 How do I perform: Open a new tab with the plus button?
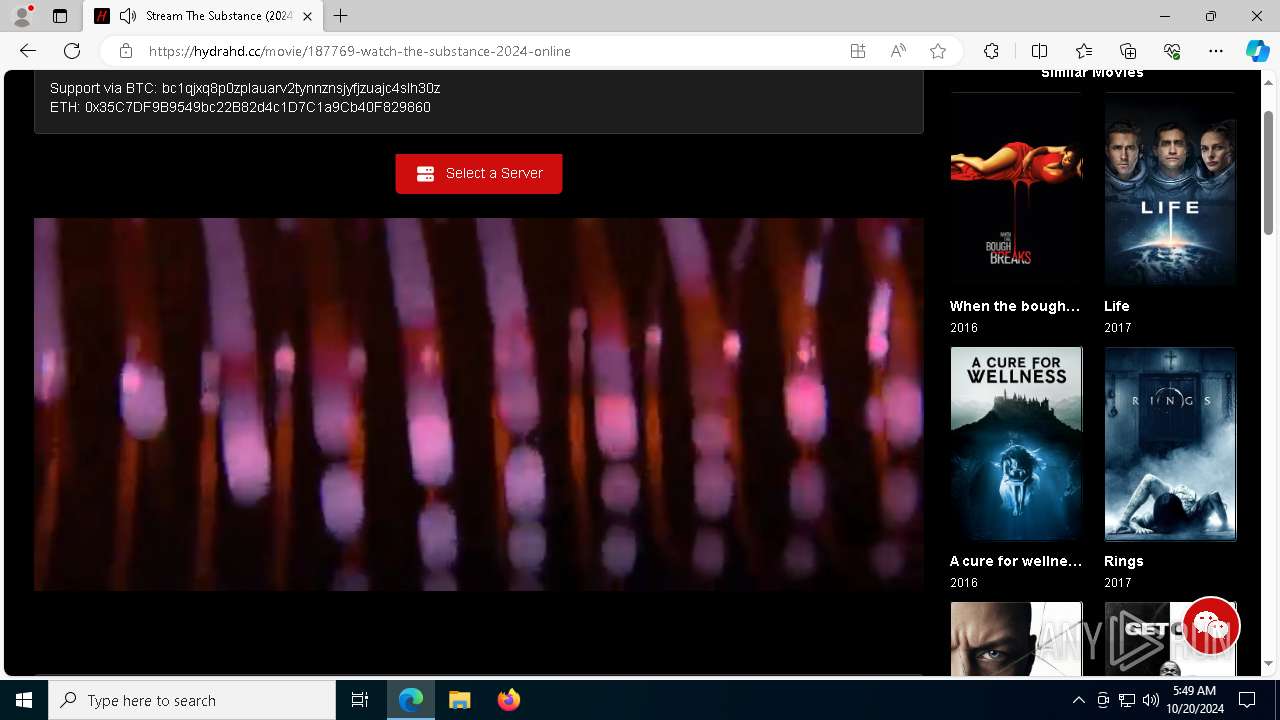pyautogui.click(x=341, y=16)
